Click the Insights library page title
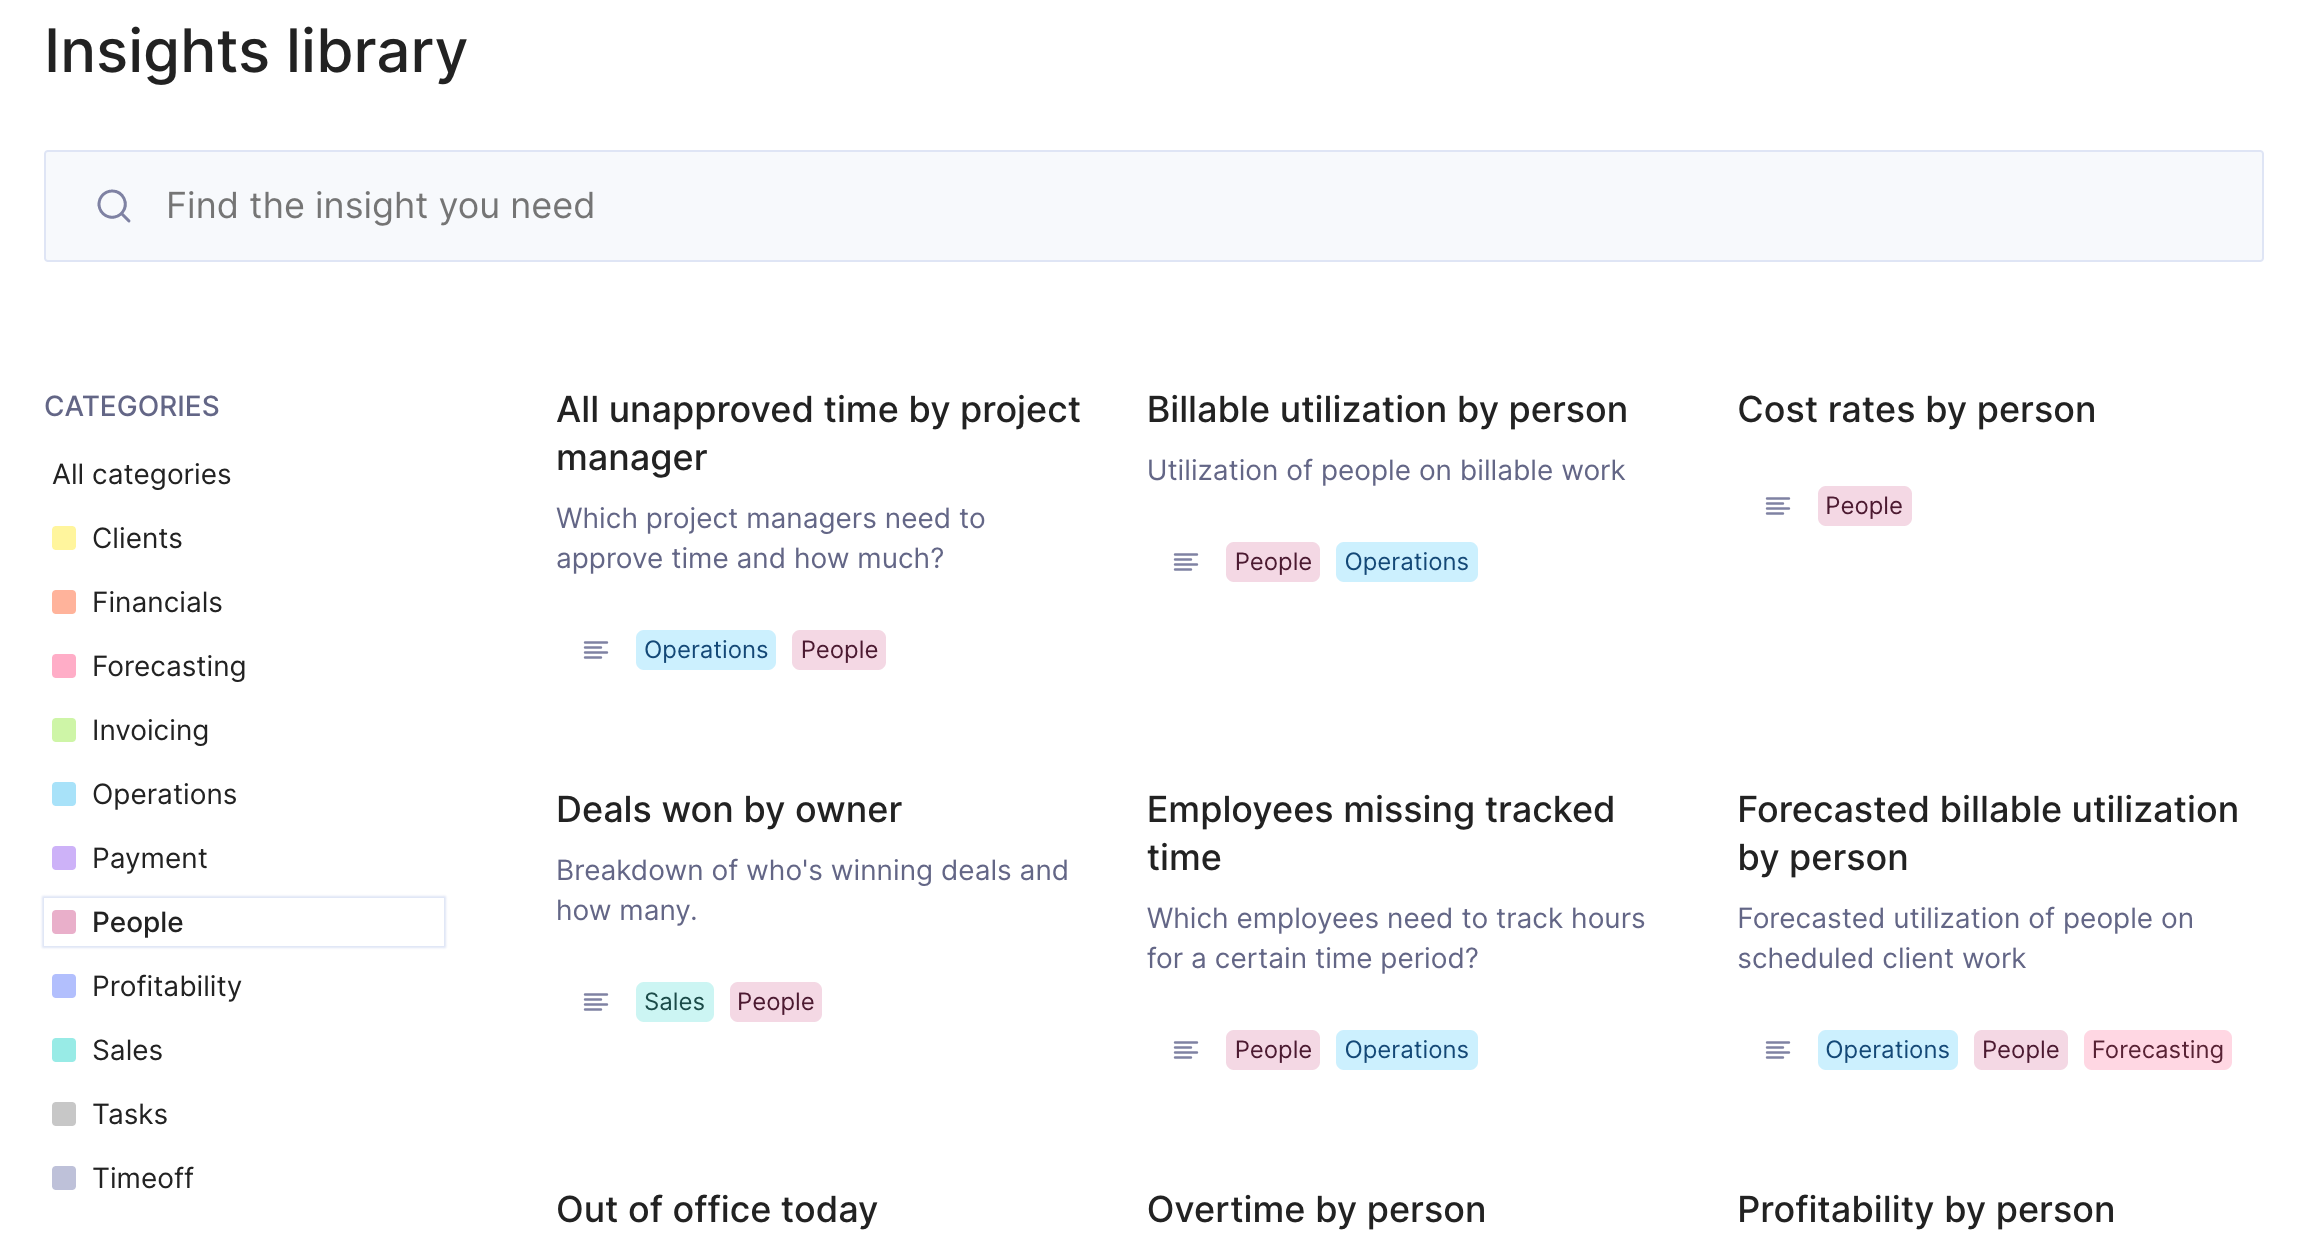 pos(256,51)
